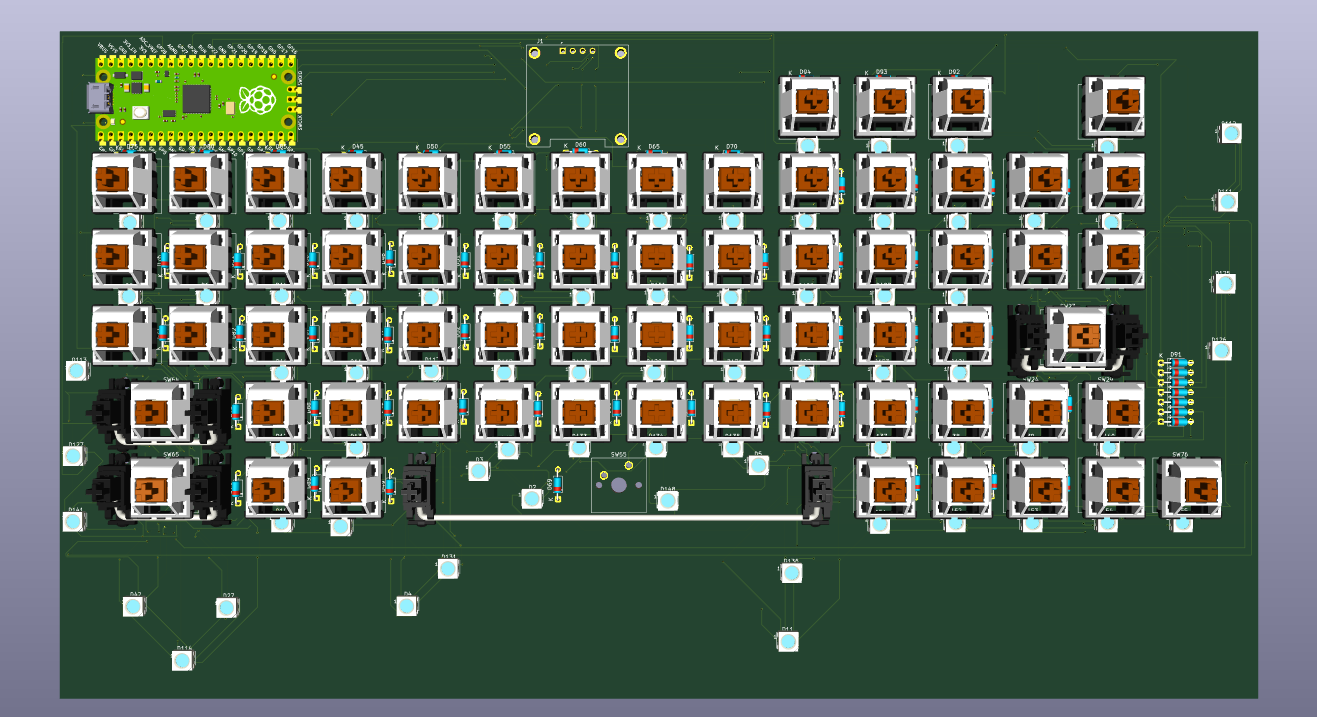Select the RP2040 chip on the Pico board

tap(197, 100)
